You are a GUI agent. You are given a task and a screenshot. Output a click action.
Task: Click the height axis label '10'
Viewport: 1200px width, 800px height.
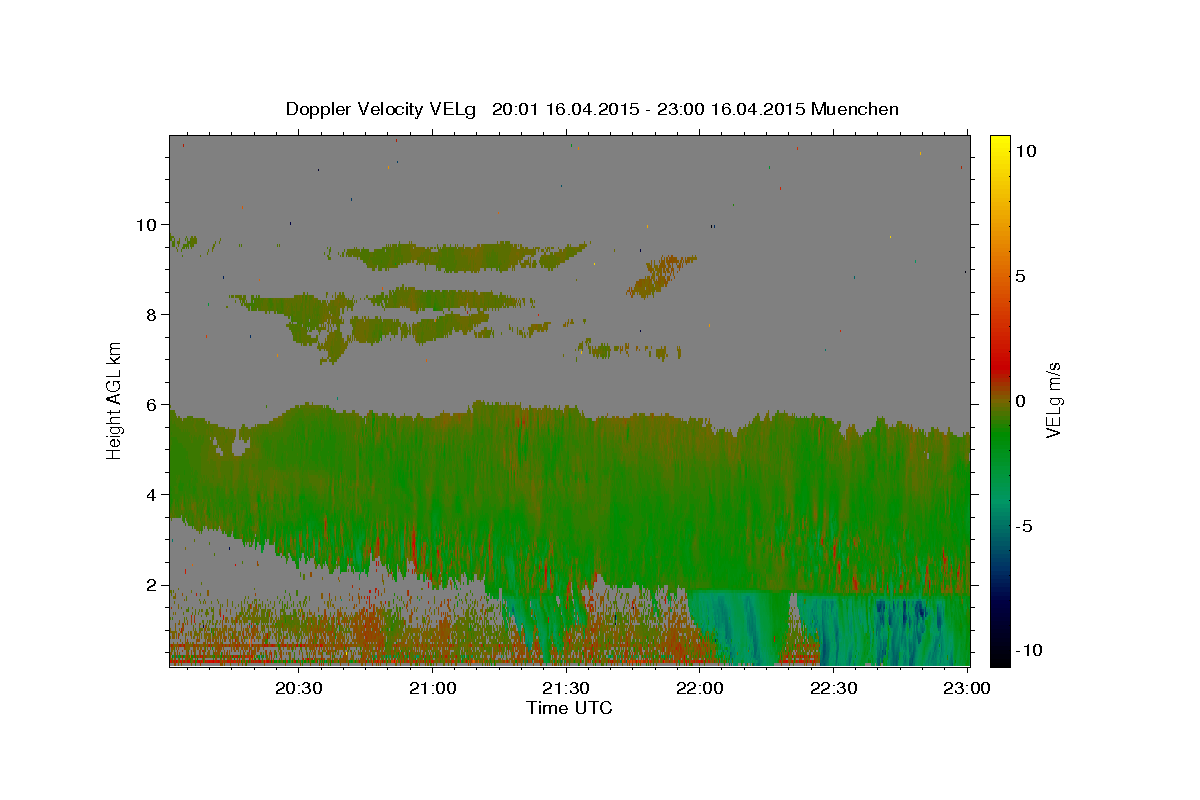pos(148,225)
